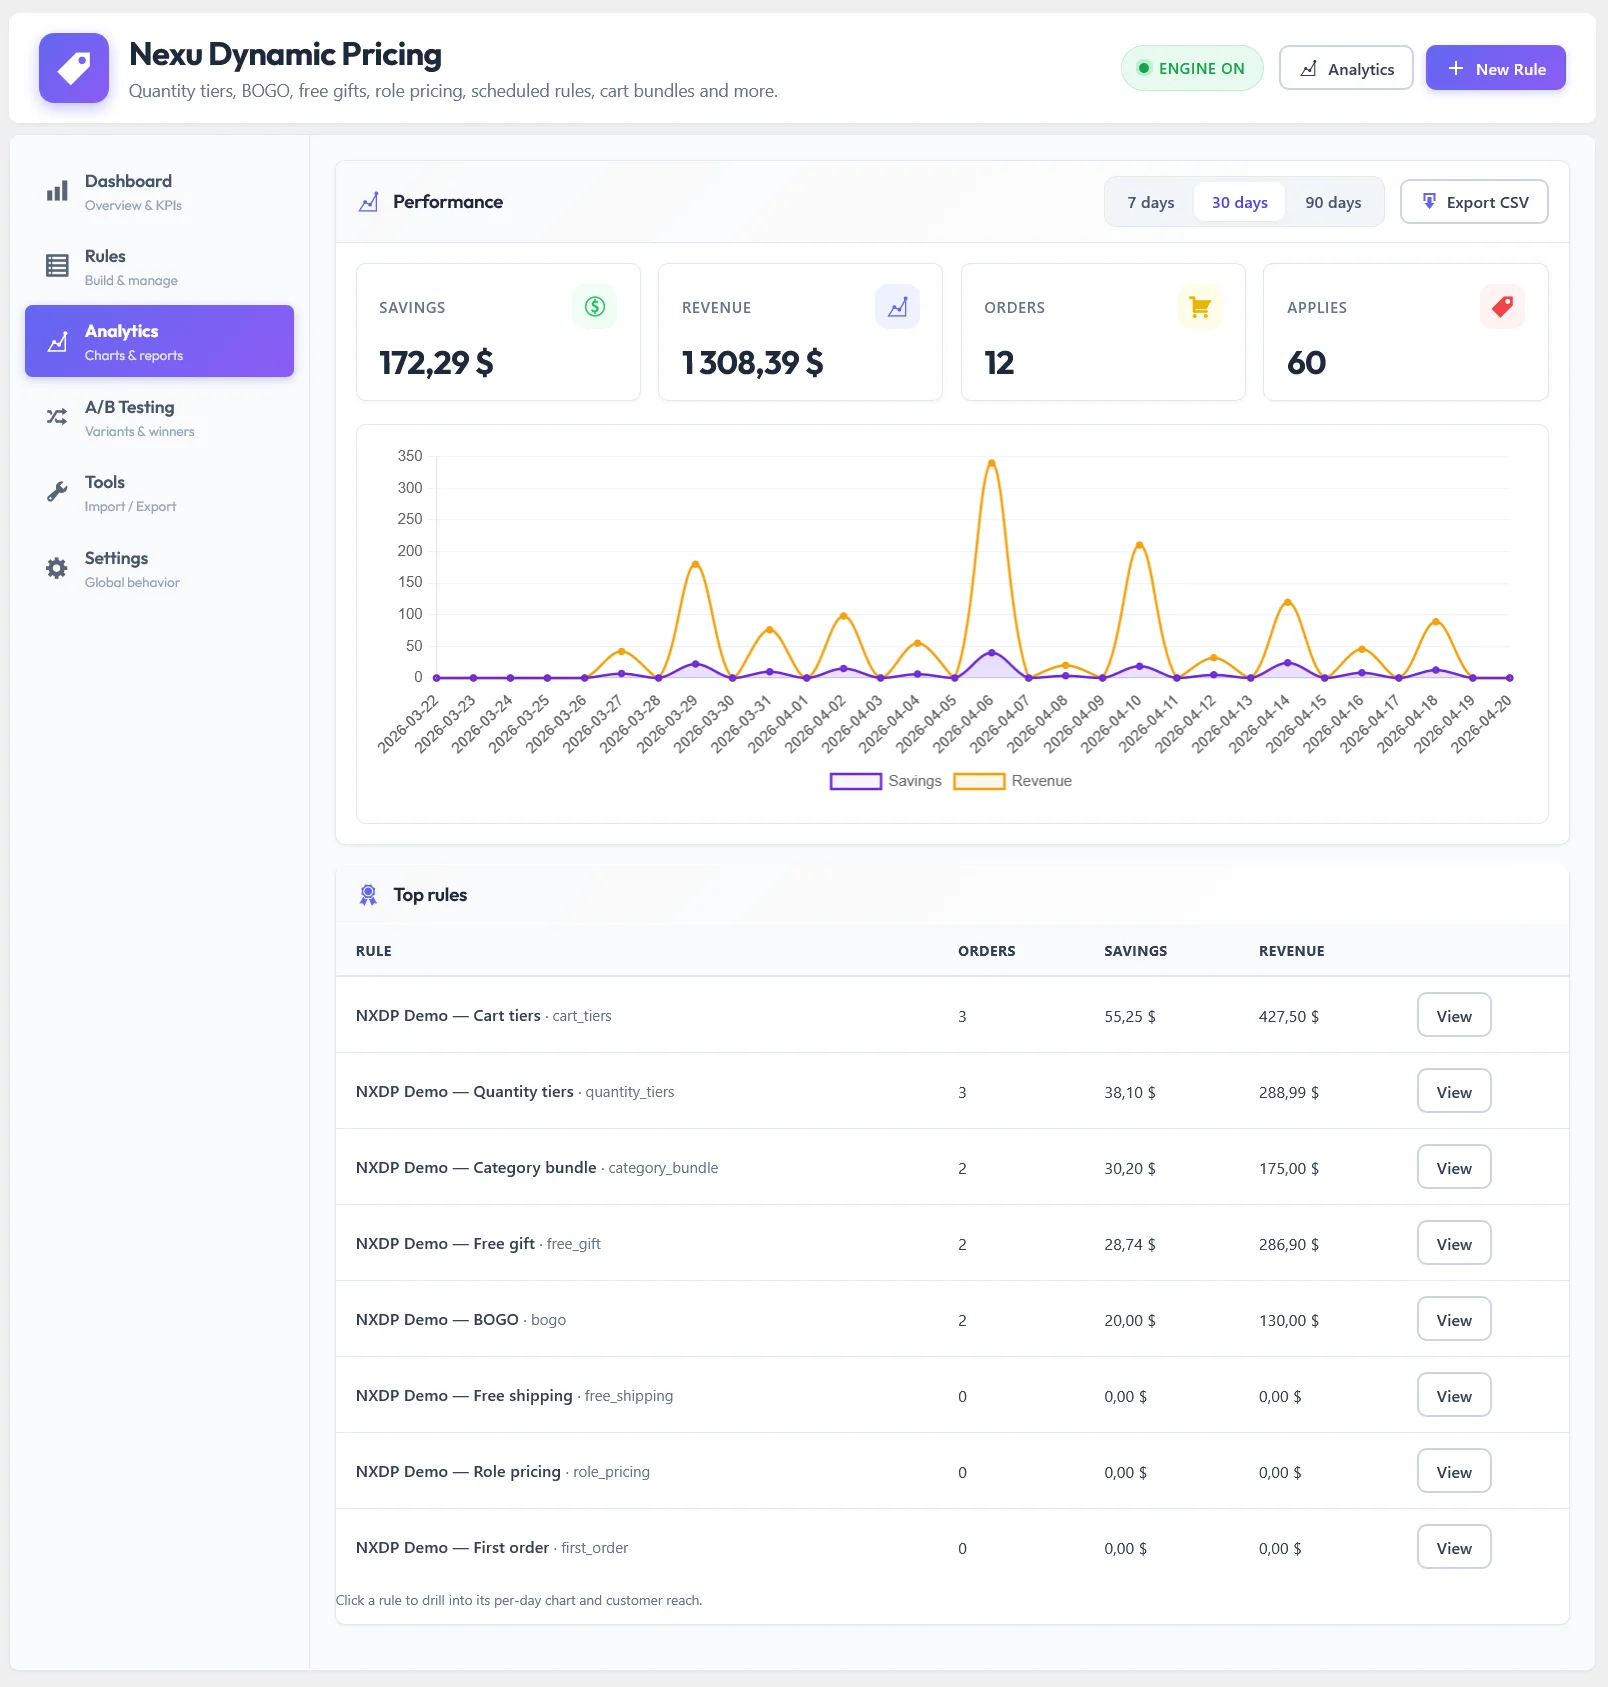
Task: Click the 'Nexu Dynamic Pricing' title
Action: (x=285, y=54)
